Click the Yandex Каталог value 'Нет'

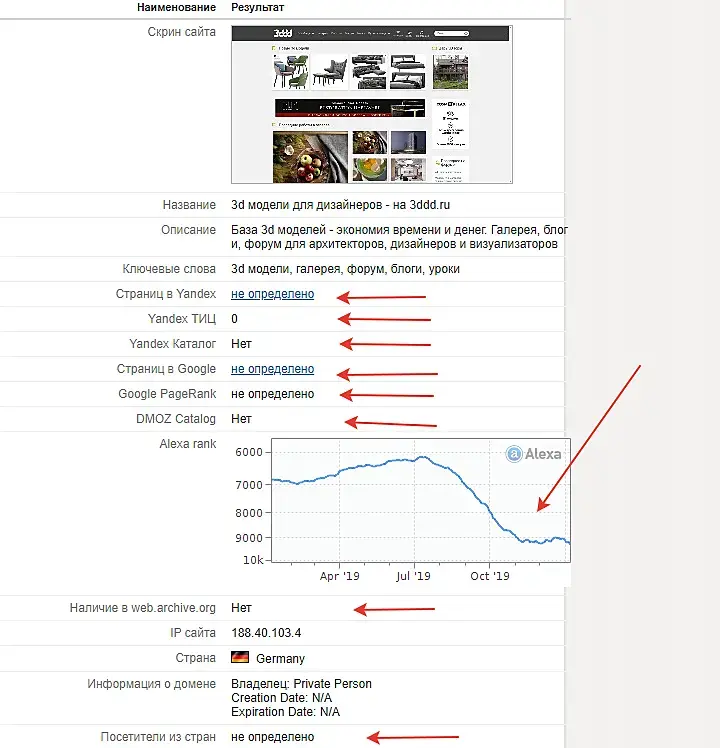tap(241, 344)
